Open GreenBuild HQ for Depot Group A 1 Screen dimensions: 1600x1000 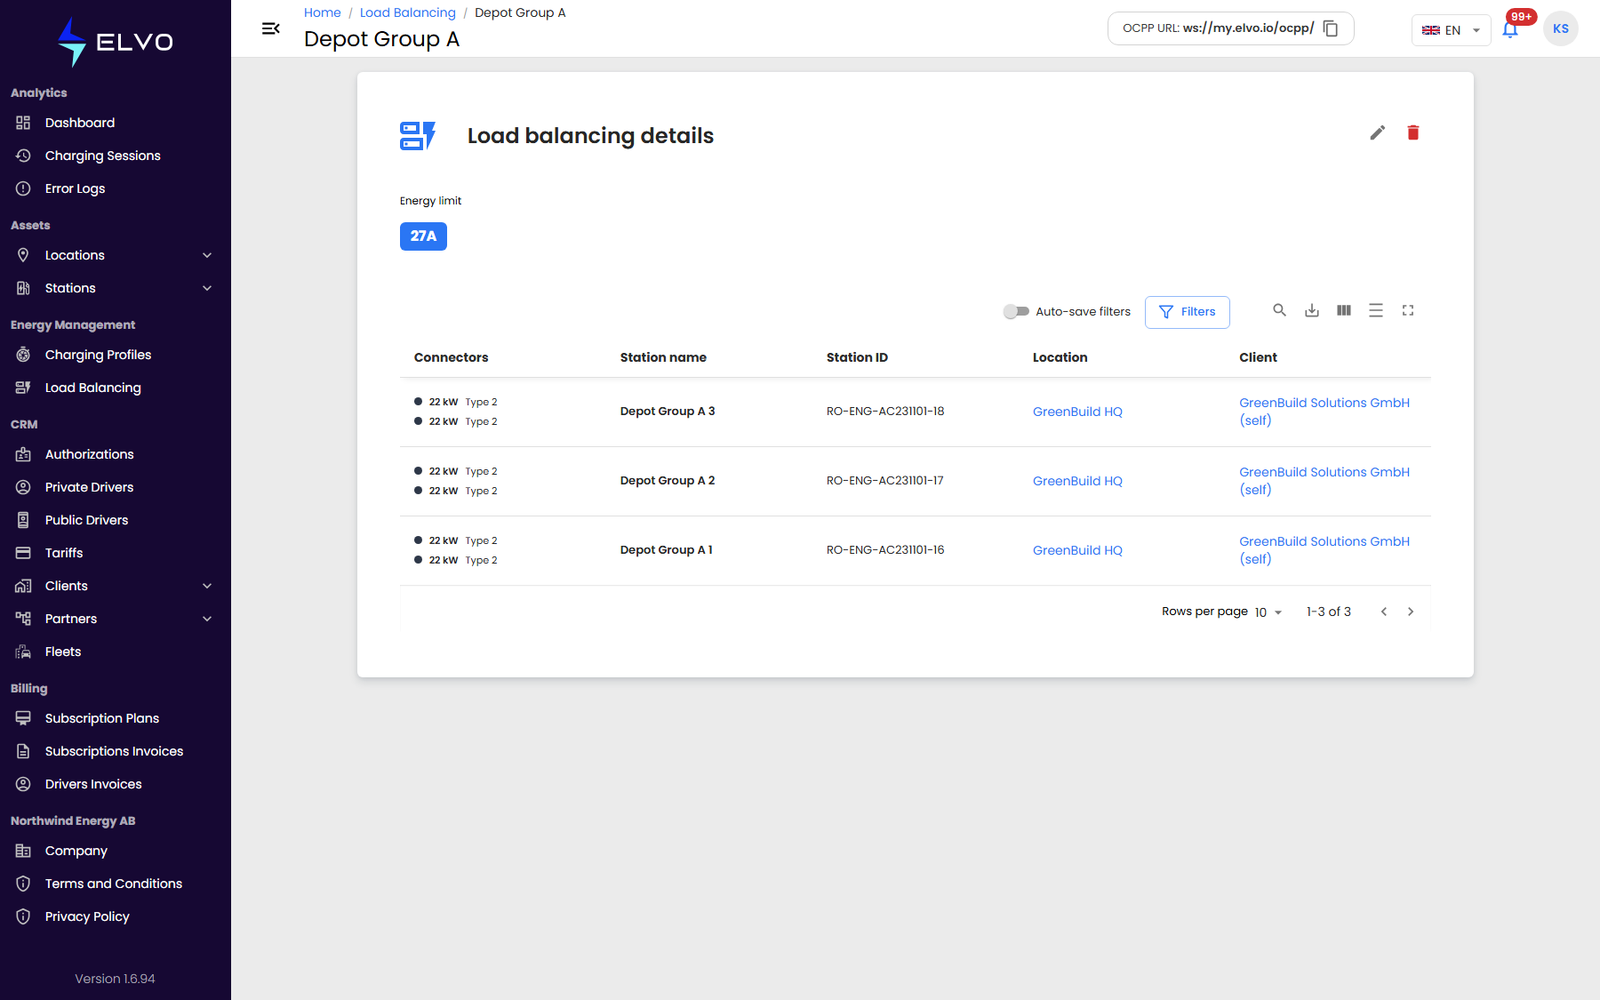pos(1077,551)
